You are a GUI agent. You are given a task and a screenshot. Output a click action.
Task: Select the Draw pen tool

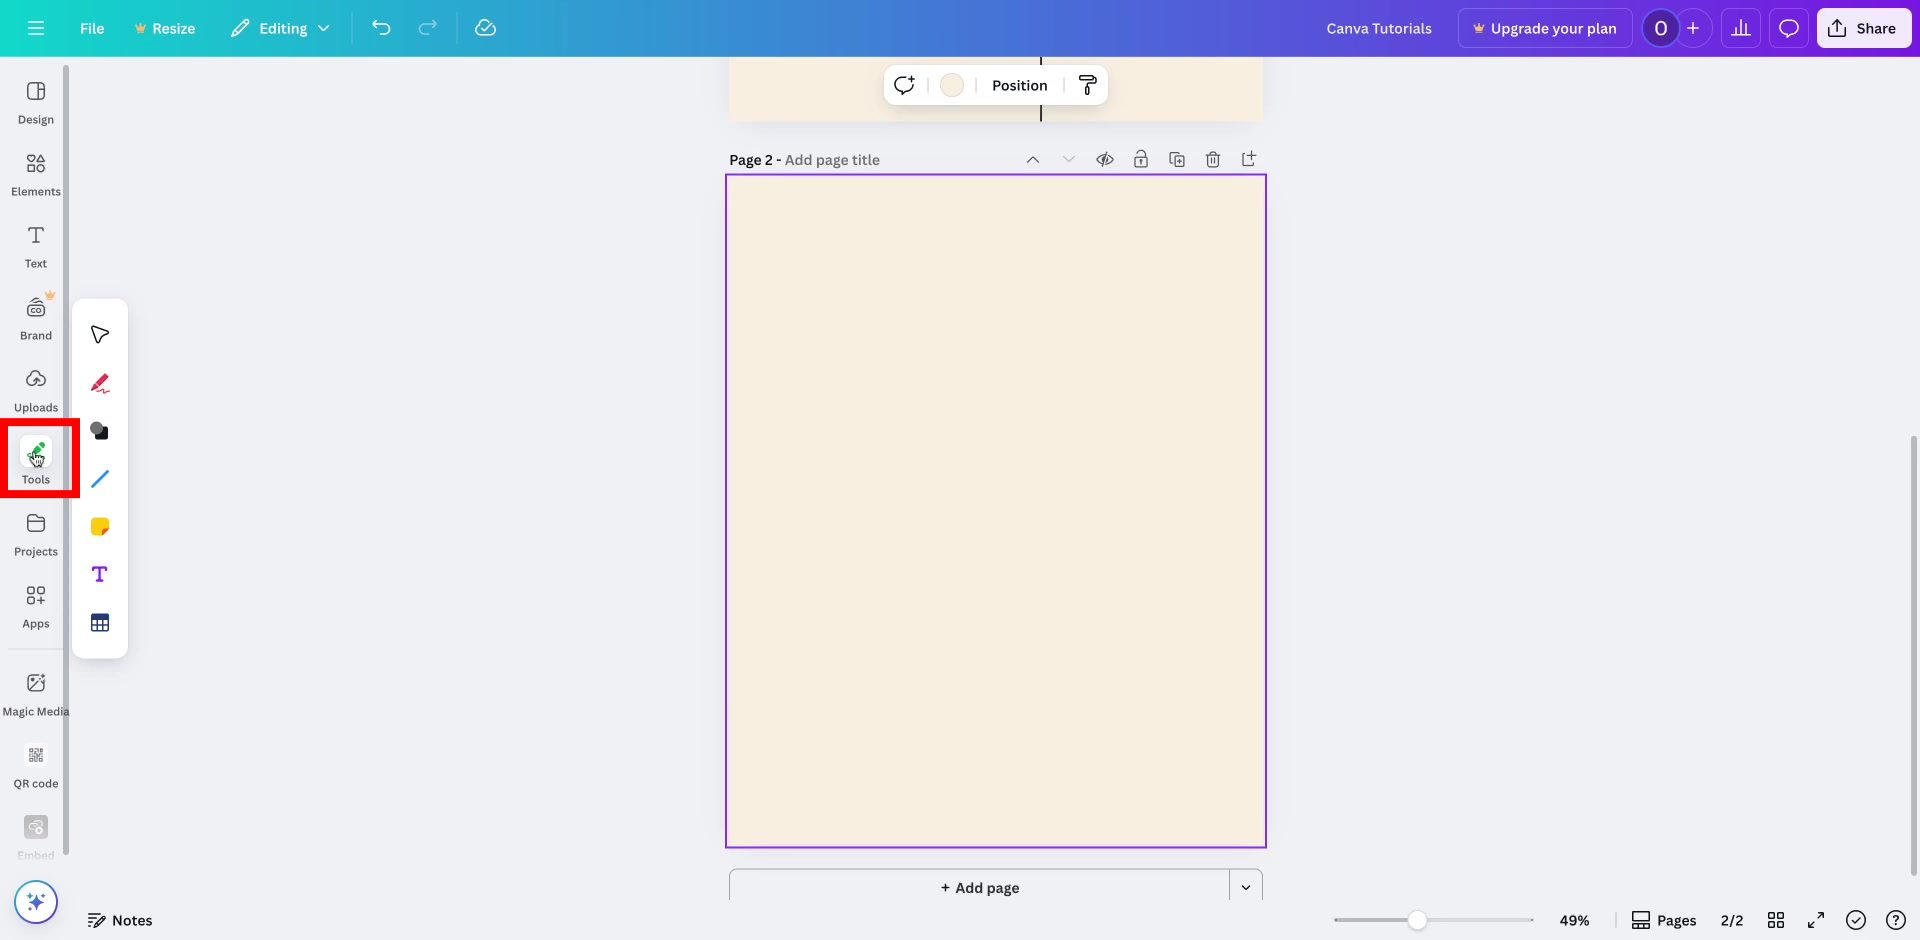click(100, 383)
